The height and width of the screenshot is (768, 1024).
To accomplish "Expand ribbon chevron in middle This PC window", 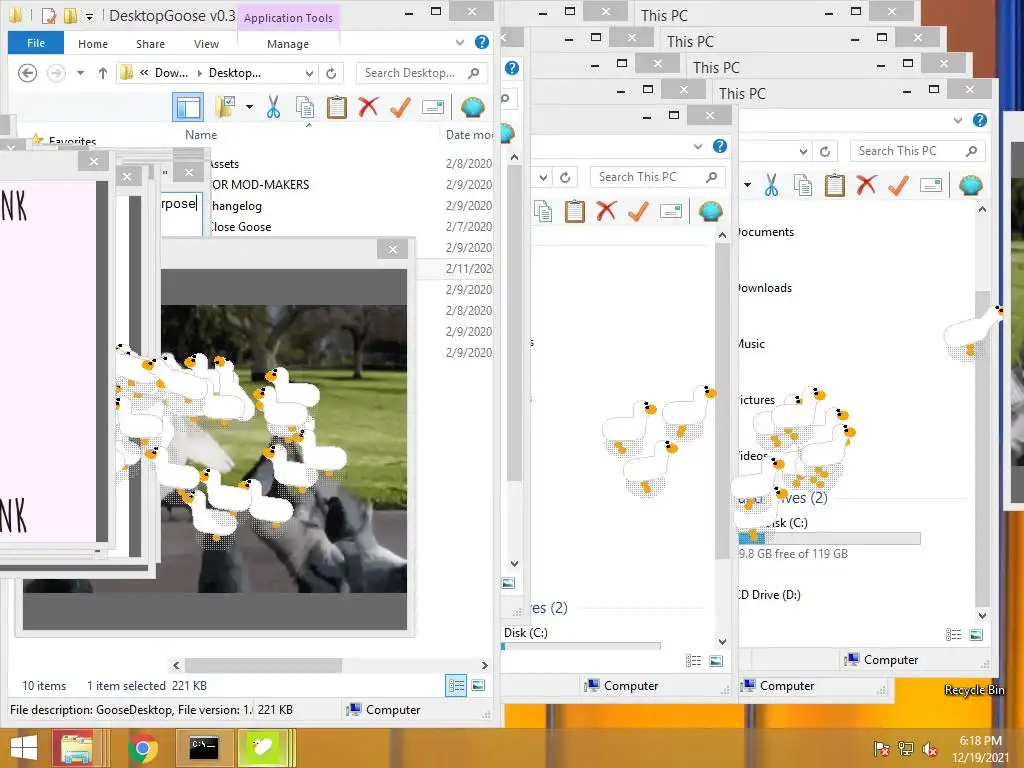I will pos(697,146).
